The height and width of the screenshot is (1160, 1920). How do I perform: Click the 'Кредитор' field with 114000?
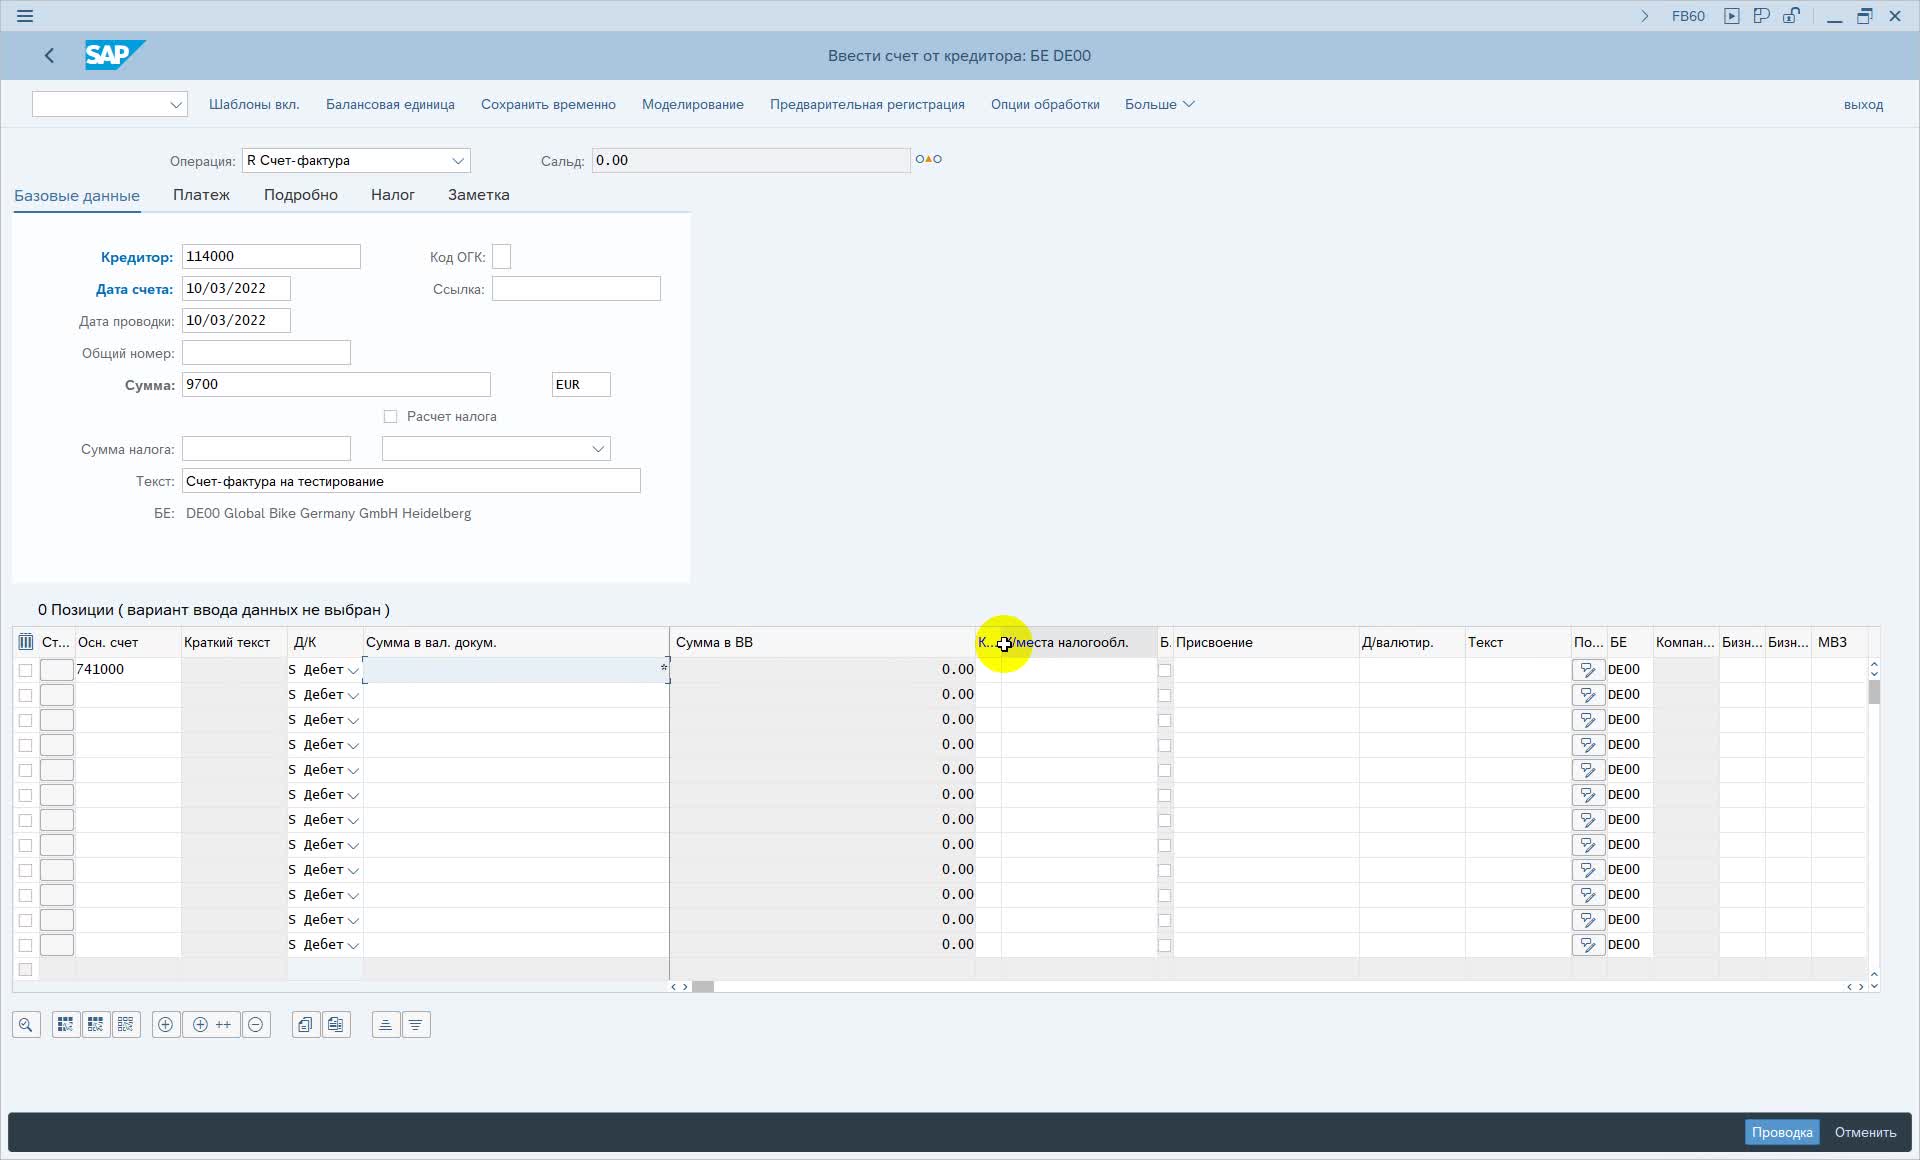coord(271,257)
